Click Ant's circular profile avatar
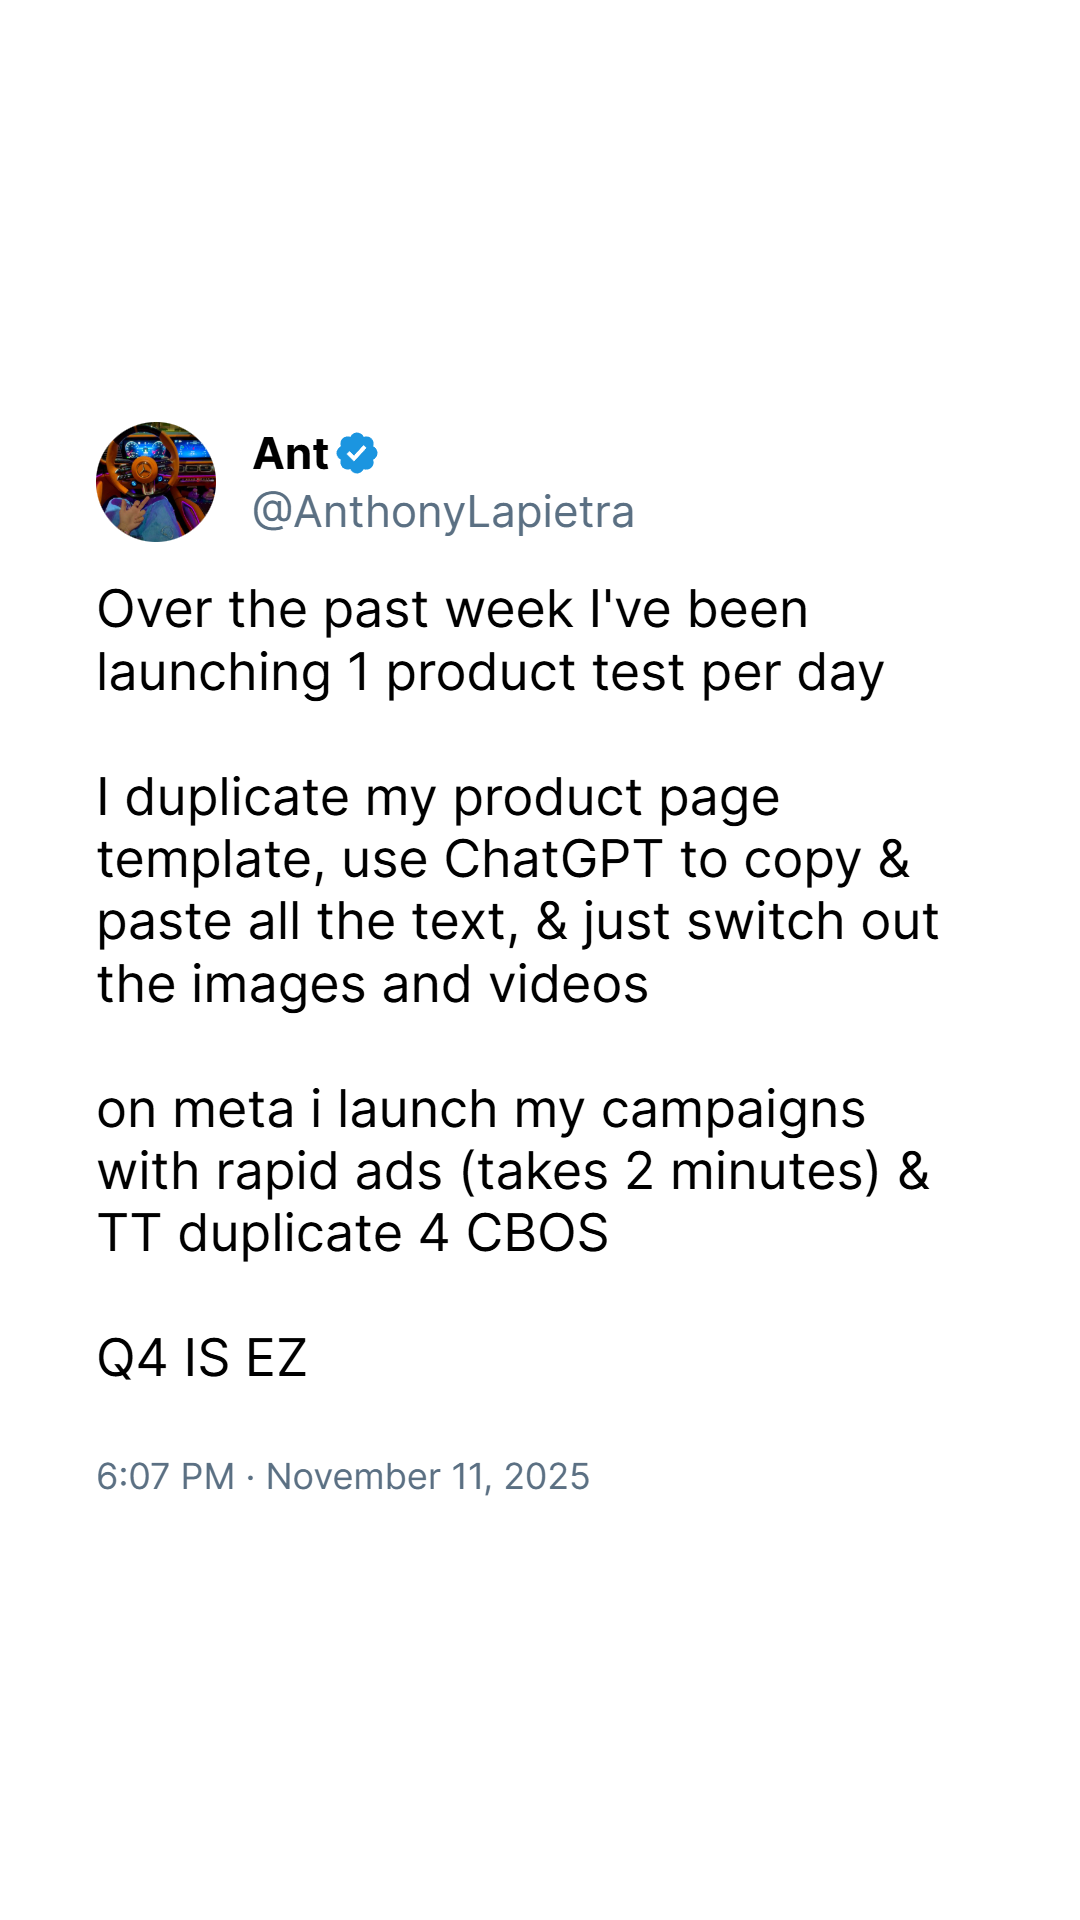 (156, 482)
